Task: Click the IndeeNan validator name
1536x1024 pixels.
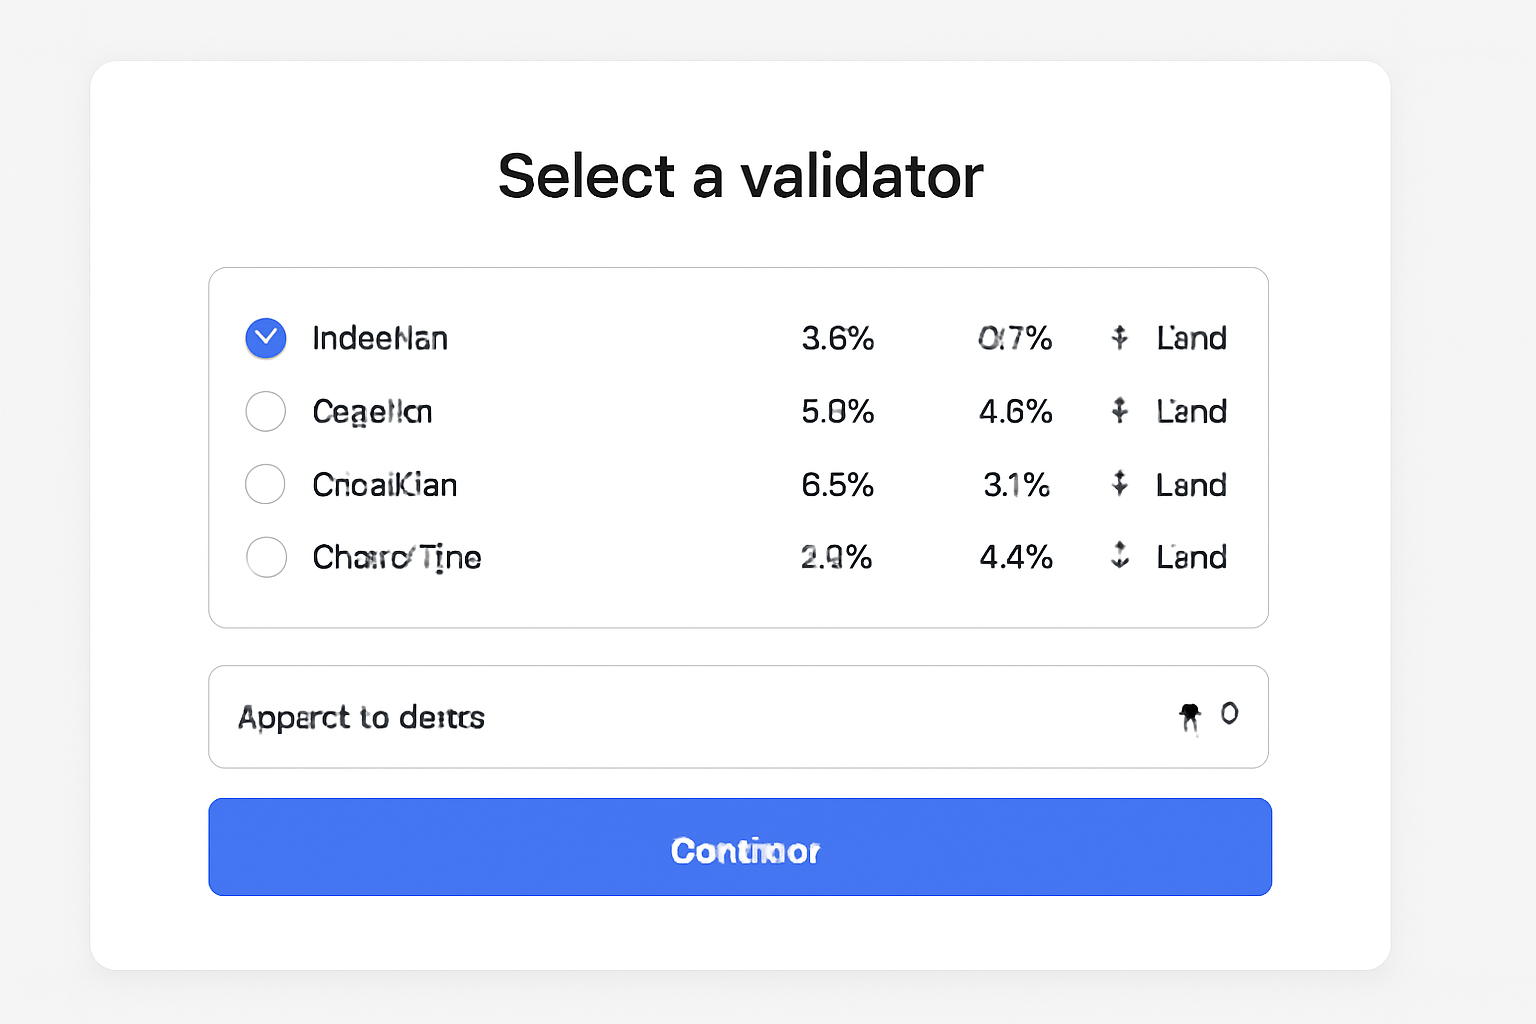Action: tap(380, 338)
